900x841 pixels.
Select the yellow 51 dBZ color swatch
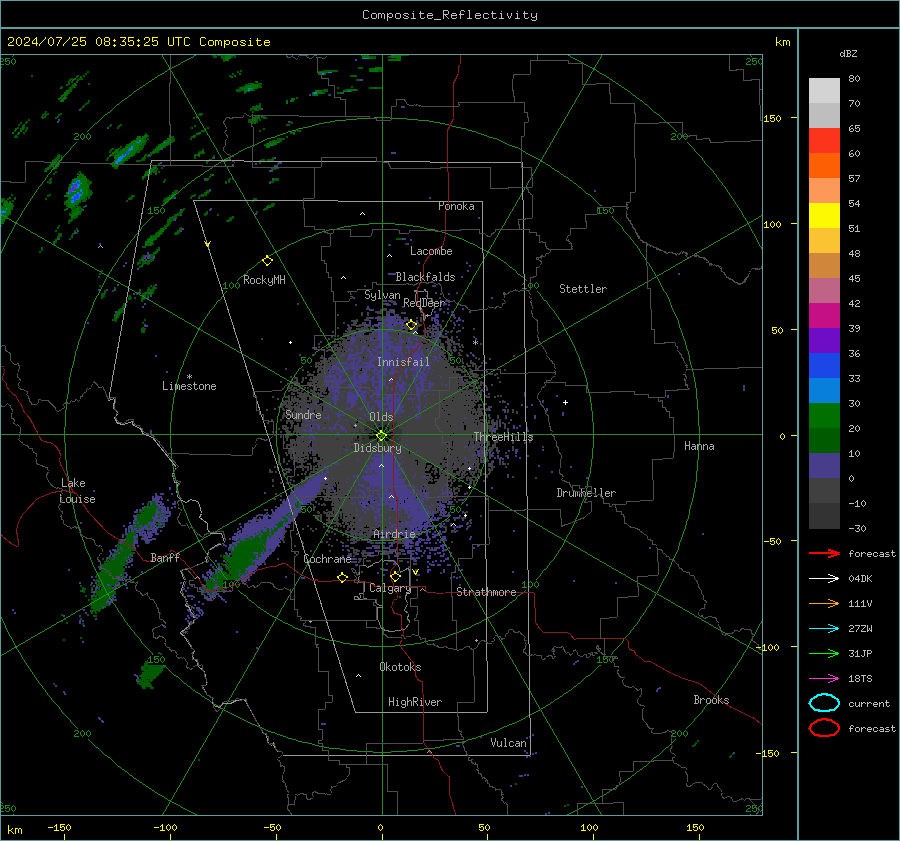824,215
